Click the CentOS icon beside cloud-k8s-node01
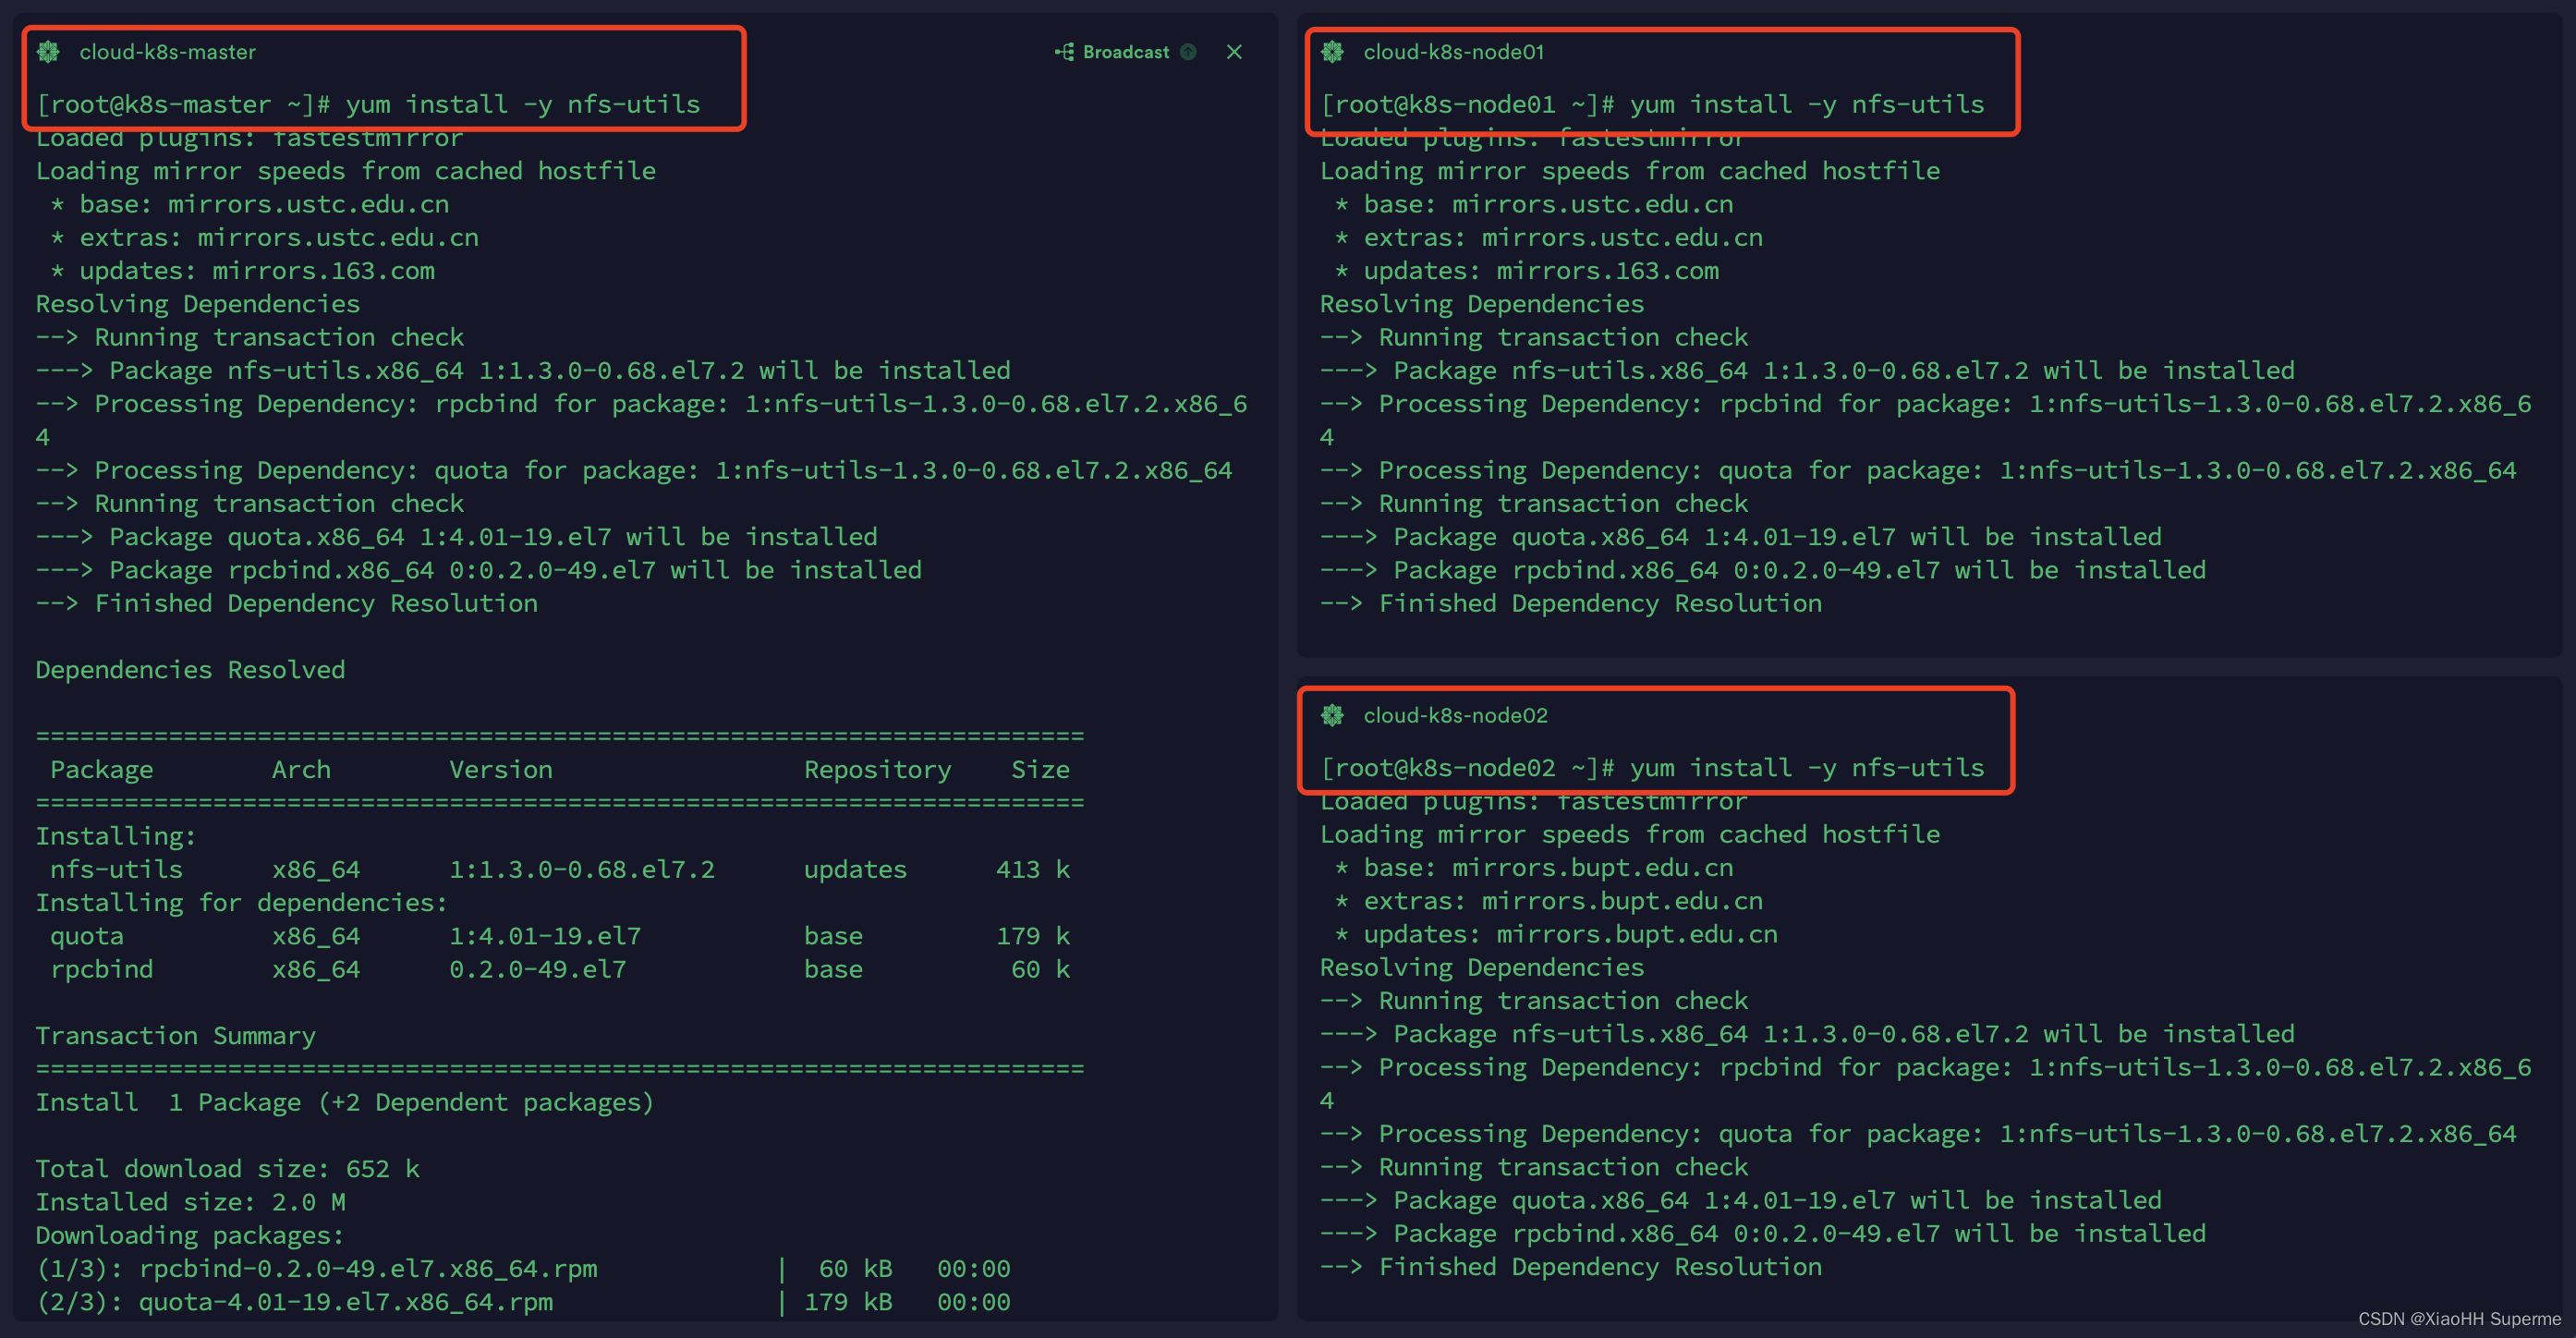The width and height of the screenshot is (2576, 1338). click(x=1332, y=52)
